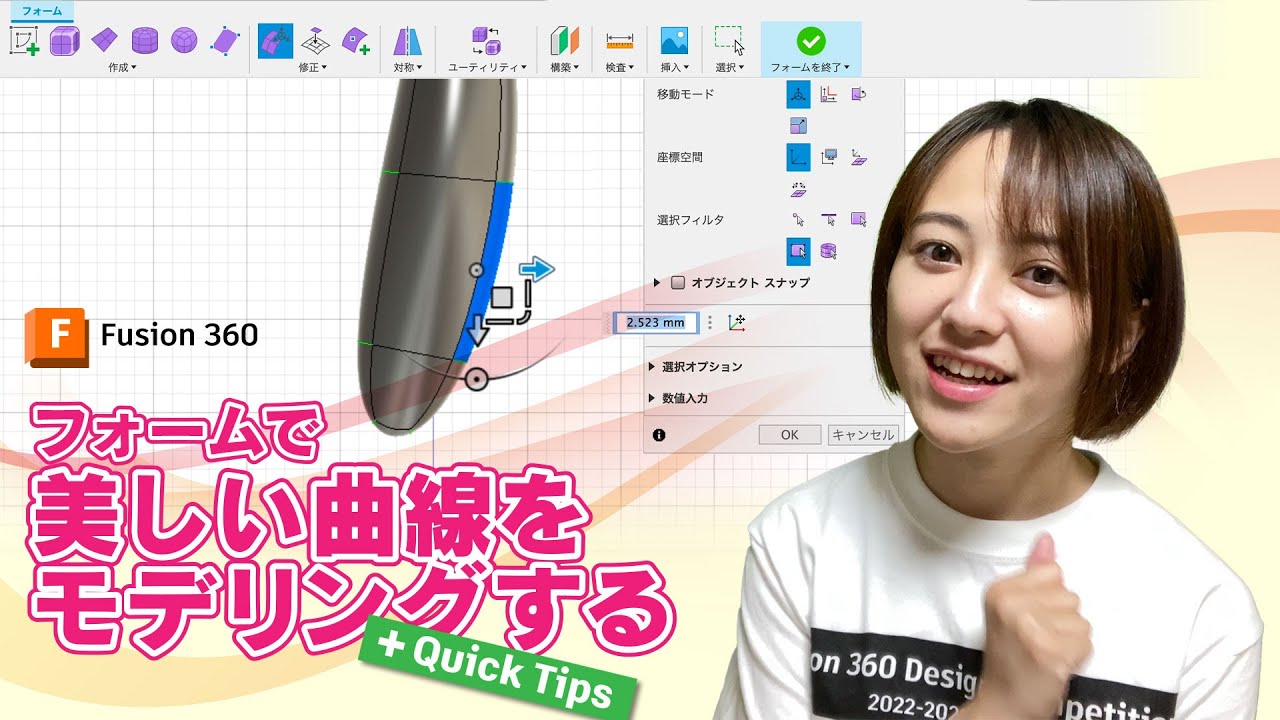This screenshot has height=720, width=1280.
Task: Click the blue right arrow manipulator
Action: 537,268
